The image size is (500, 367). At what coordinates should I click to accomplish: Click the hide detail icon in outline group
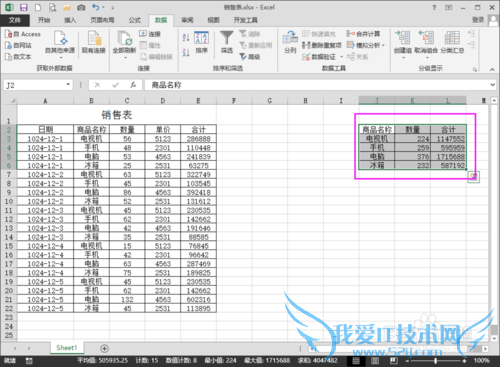pos(471,44)
